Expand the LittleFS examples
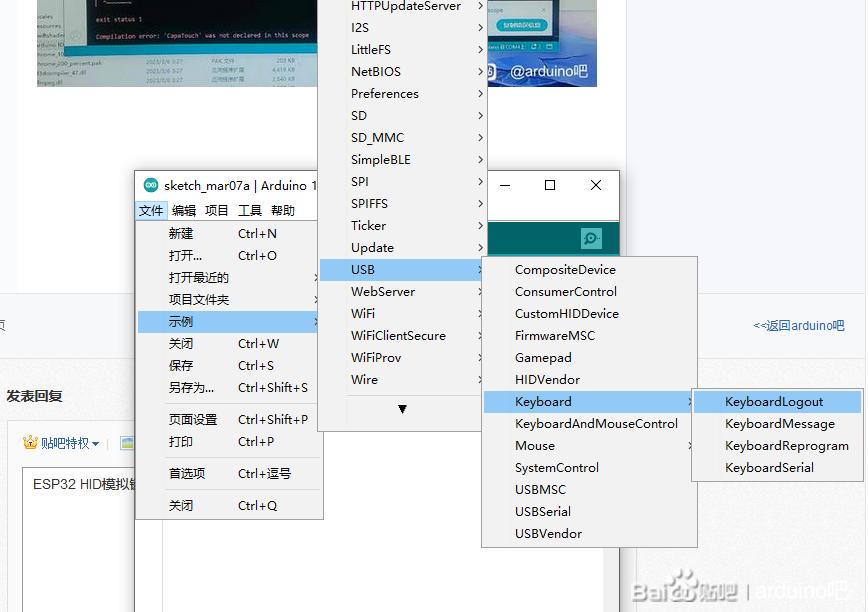 pyautogui.click(x=403, y=50)
